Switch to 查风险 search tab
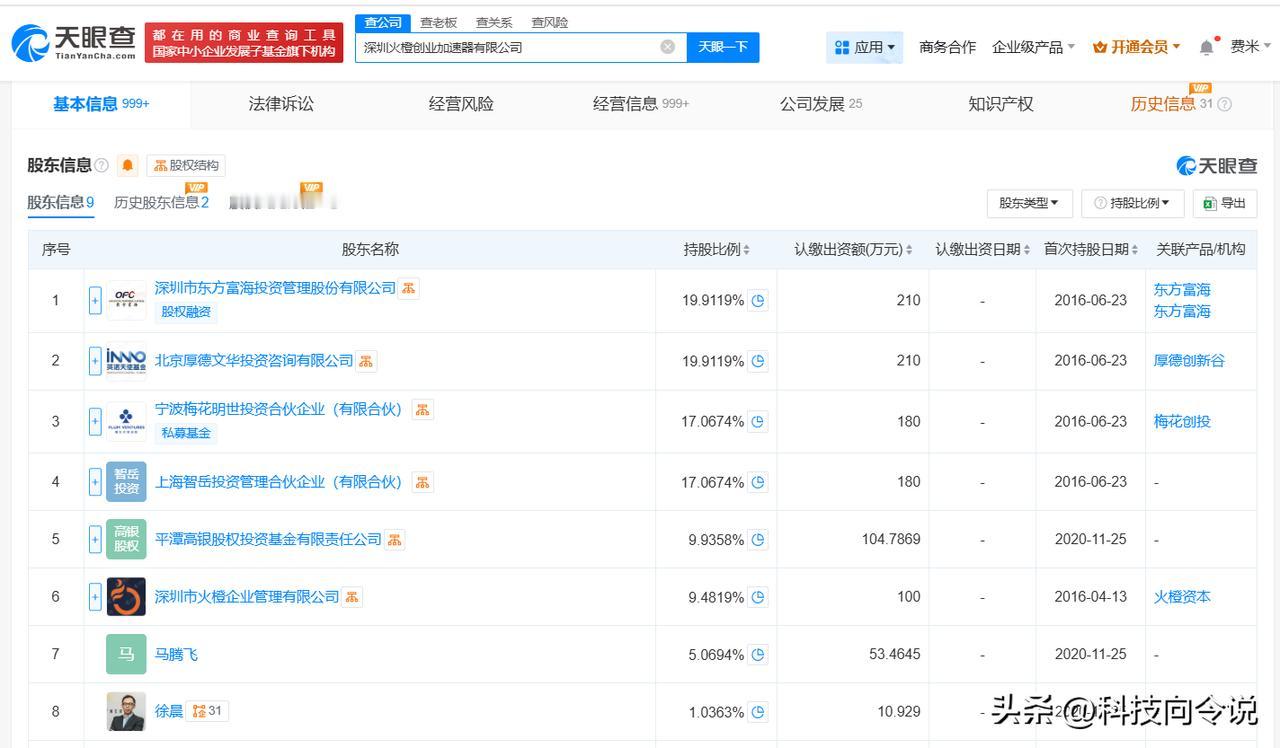Image resolution: width=1280 pixels, height=748 pixels. [x=550, y=22]
